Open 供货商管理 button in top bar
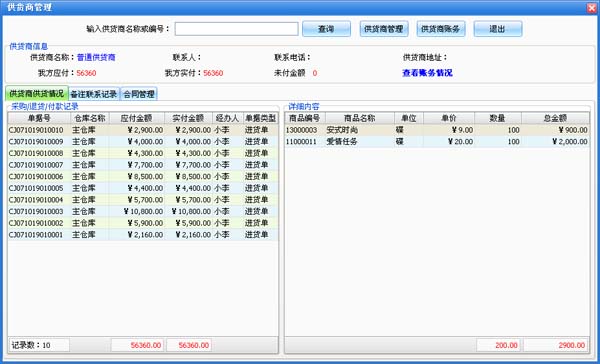 384,29
